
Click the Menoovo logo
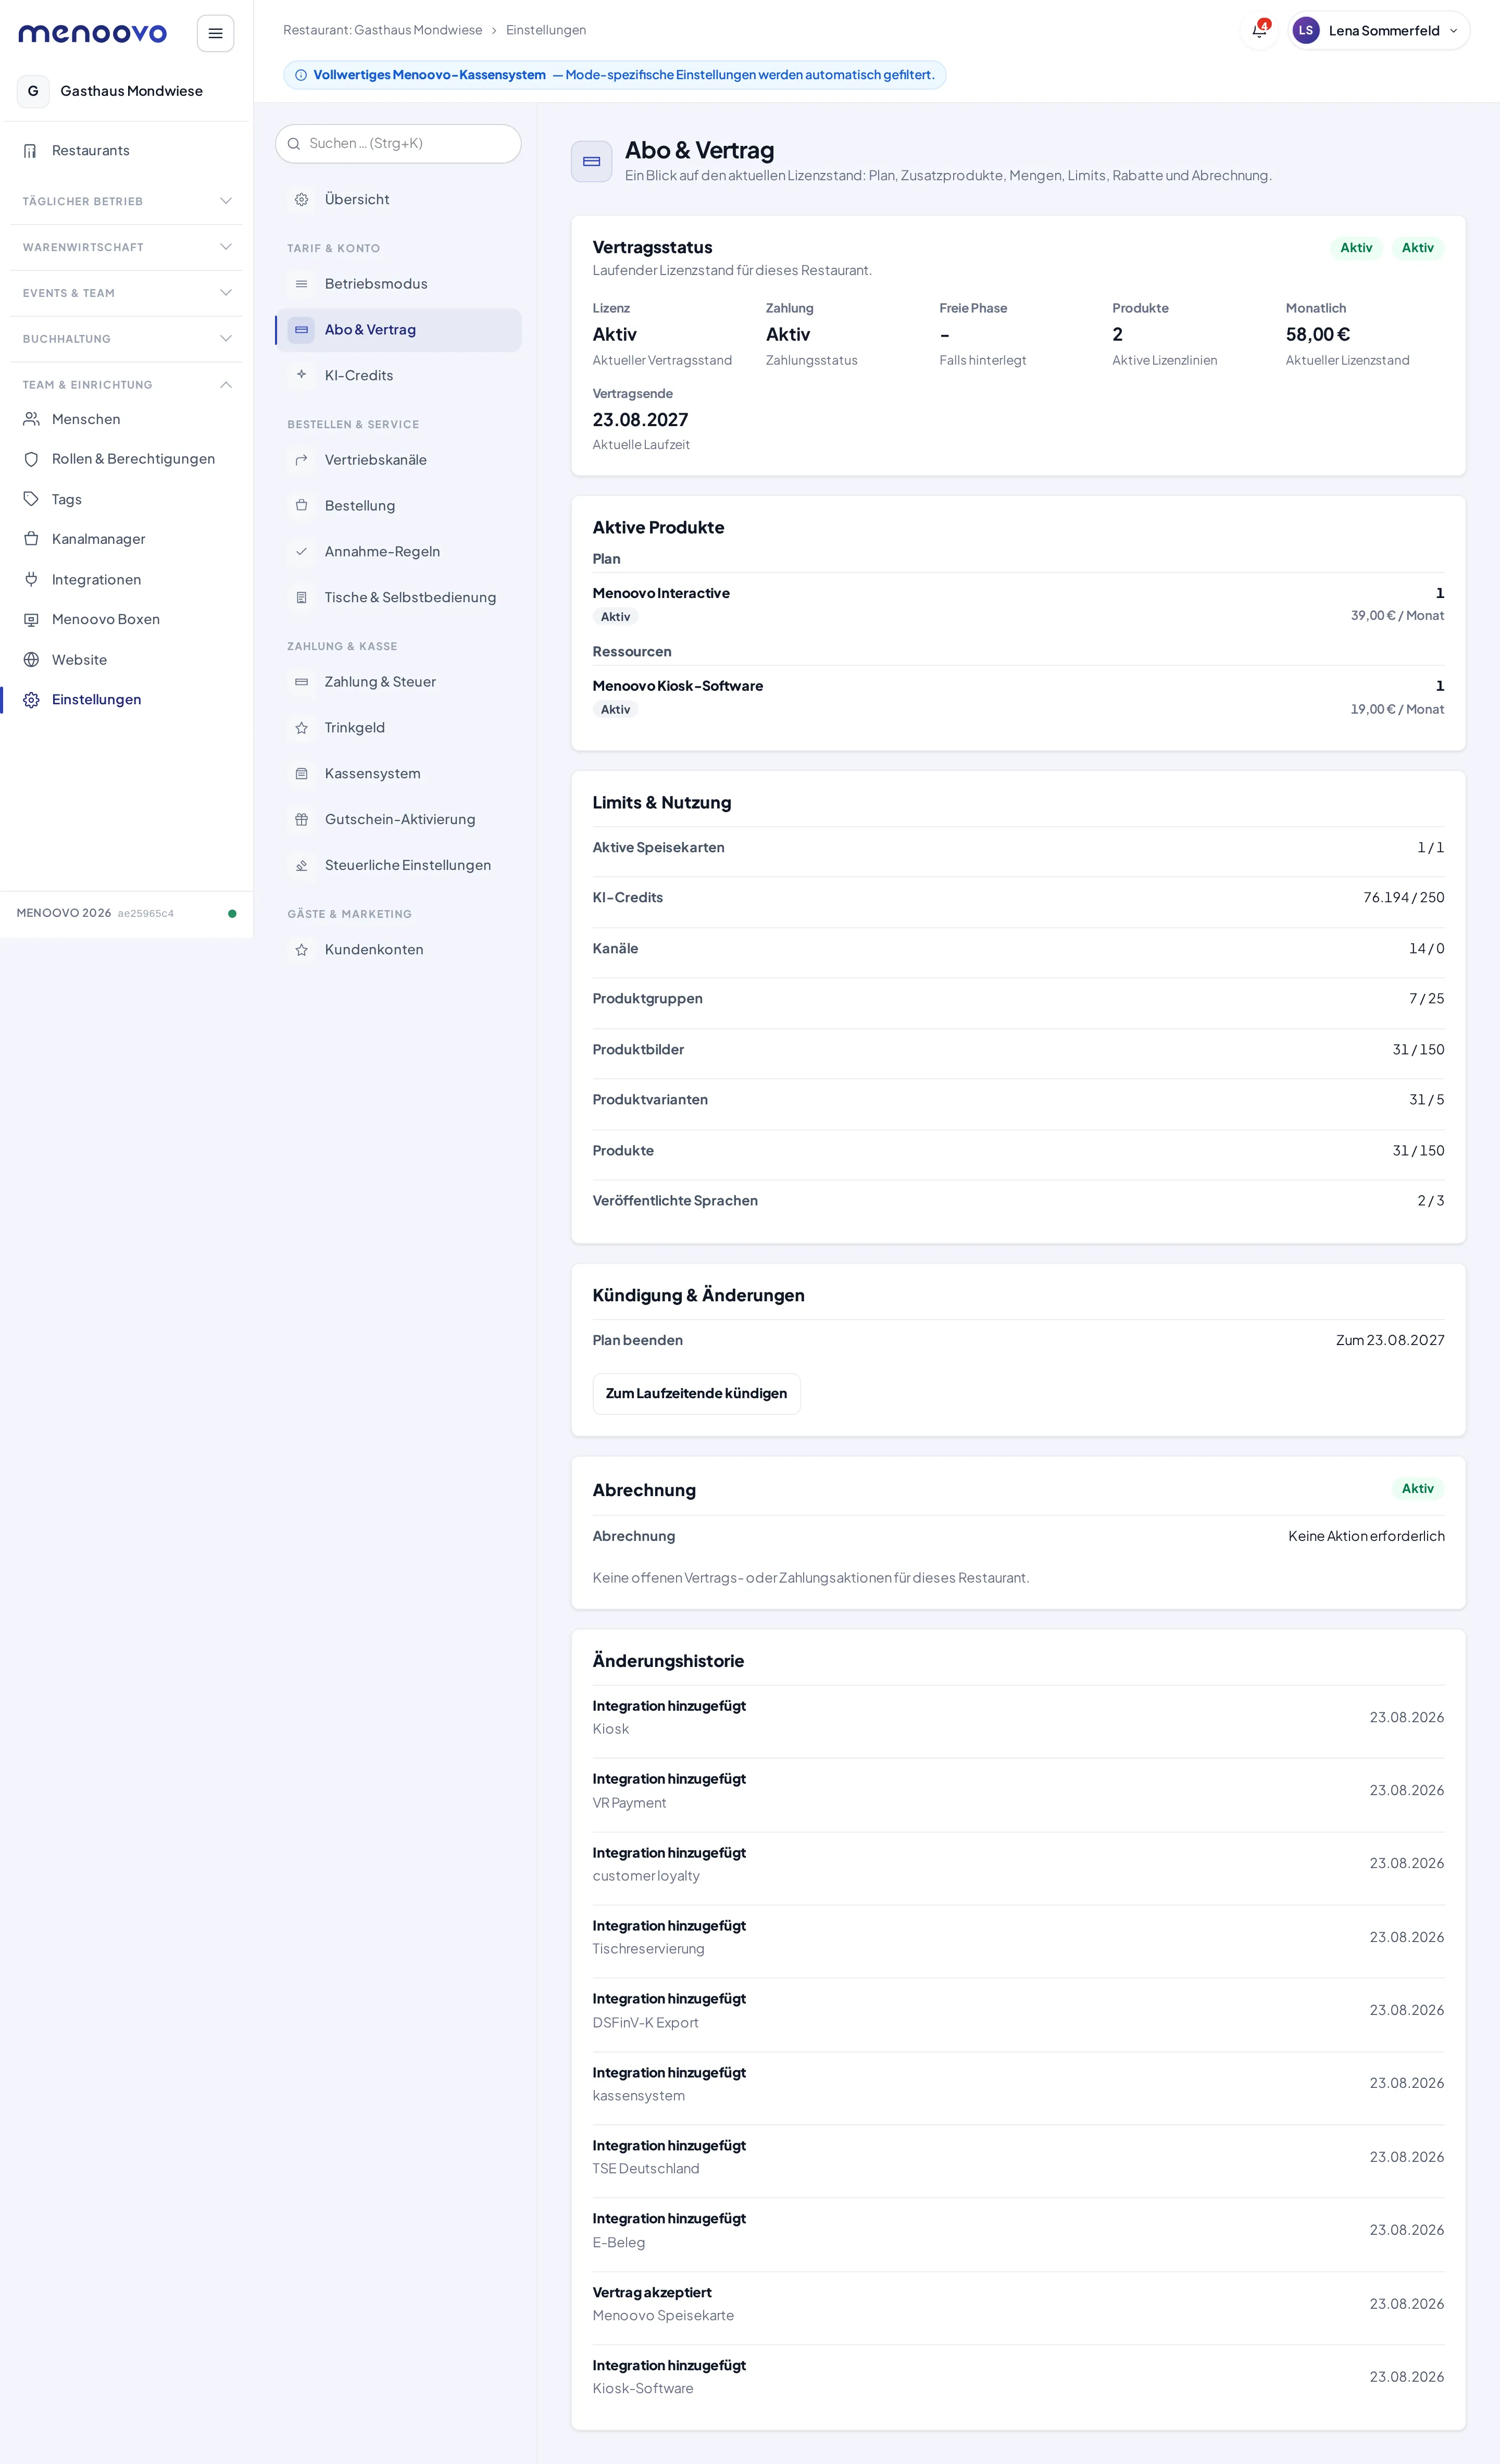[93, 33]
